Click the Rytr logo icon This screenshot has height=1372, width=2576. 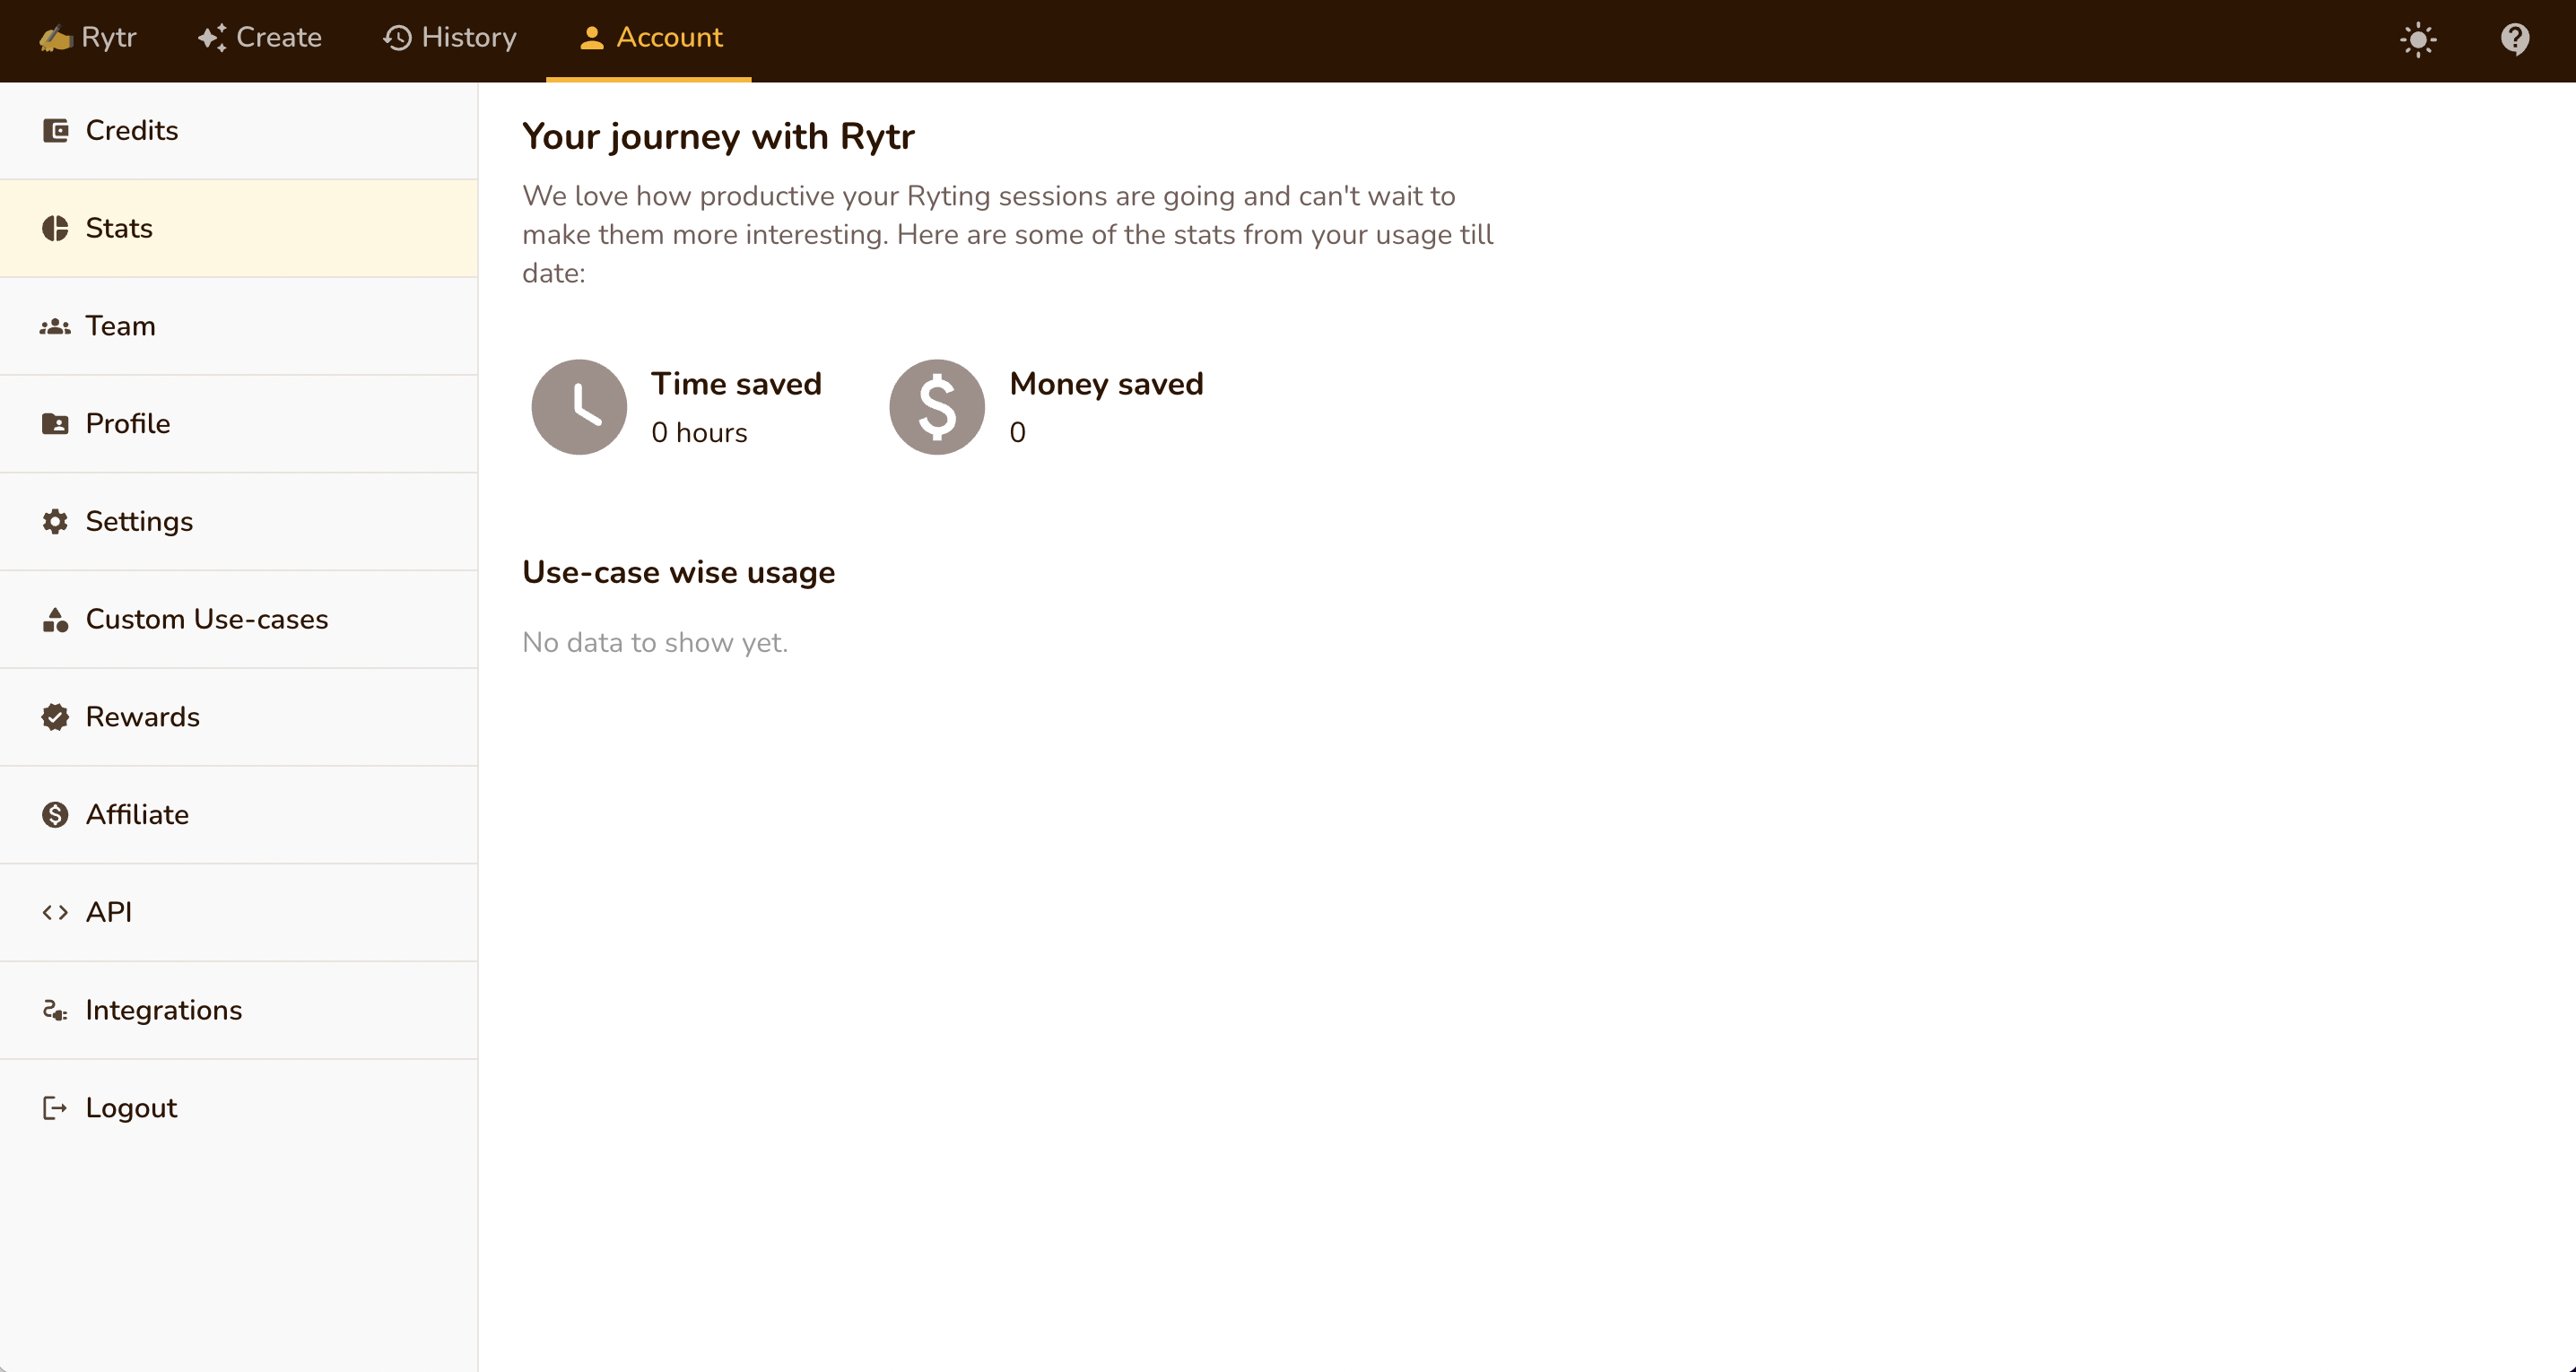(56, 38)
